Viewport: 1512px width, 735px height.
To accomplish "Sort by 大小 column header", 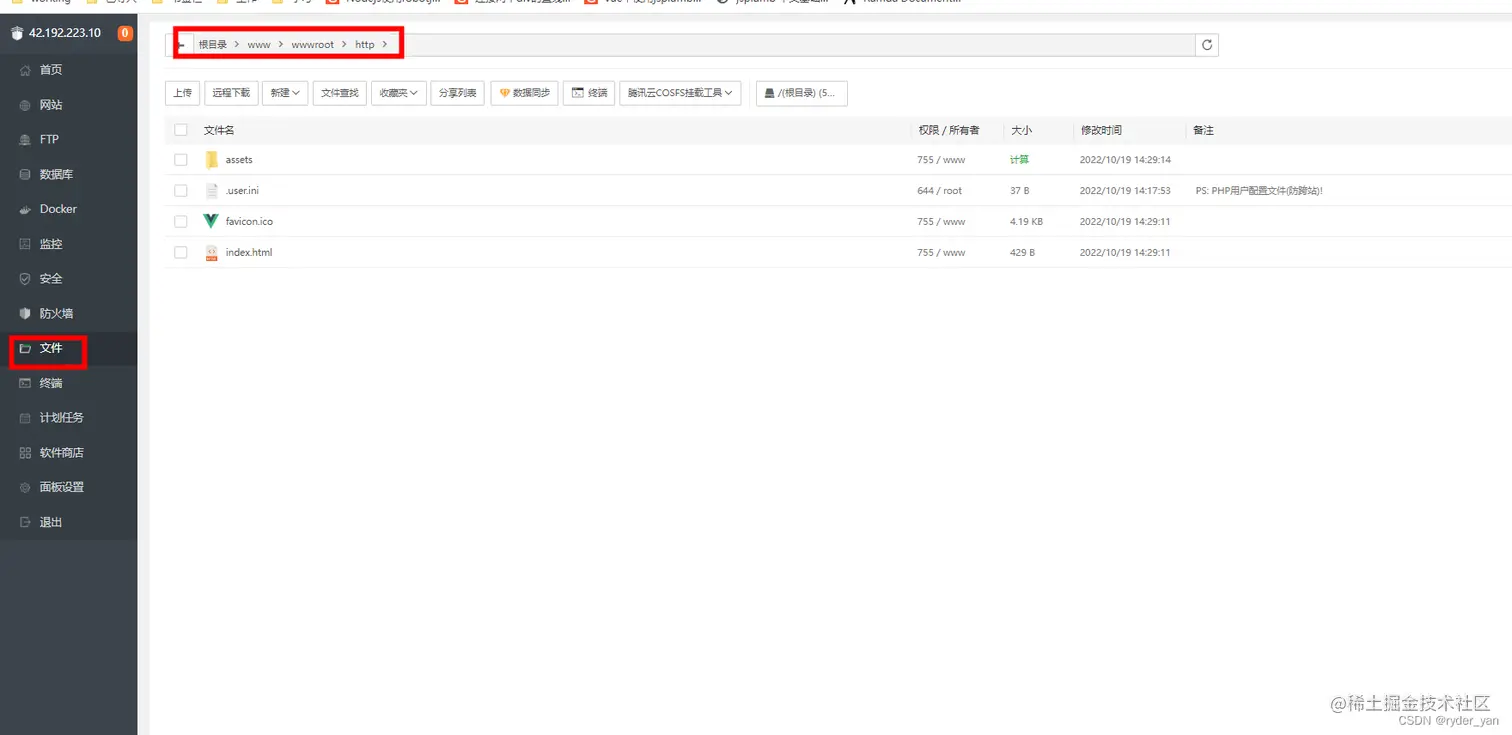I will (x=1021, y=130).
